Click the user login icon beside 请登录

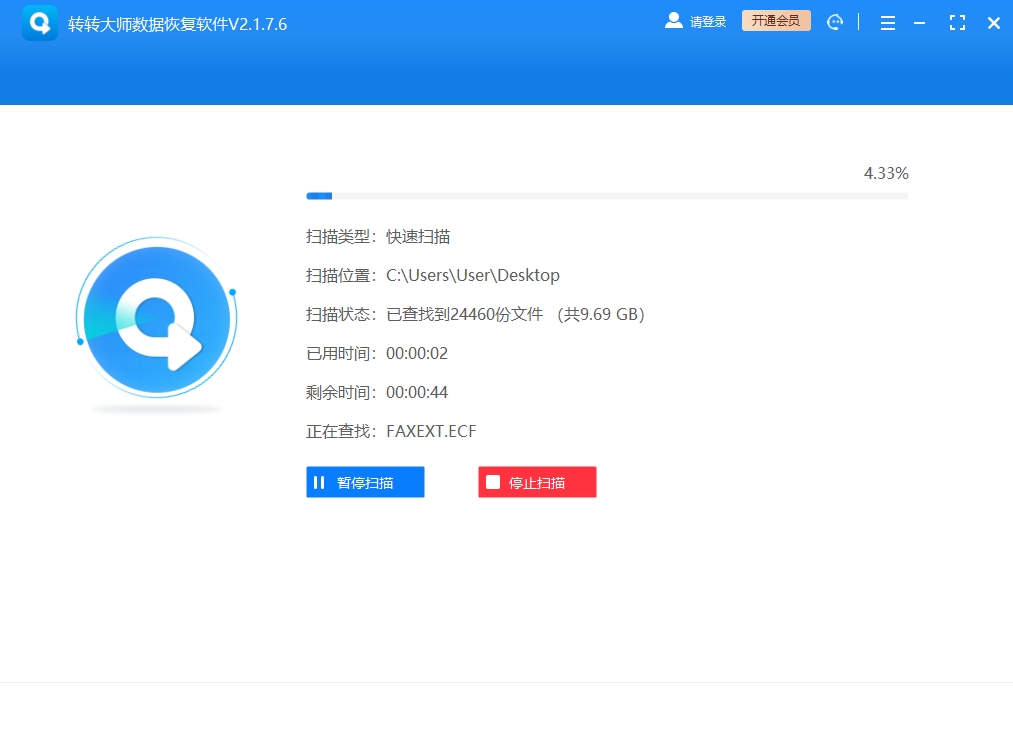[x=672, y=21]
